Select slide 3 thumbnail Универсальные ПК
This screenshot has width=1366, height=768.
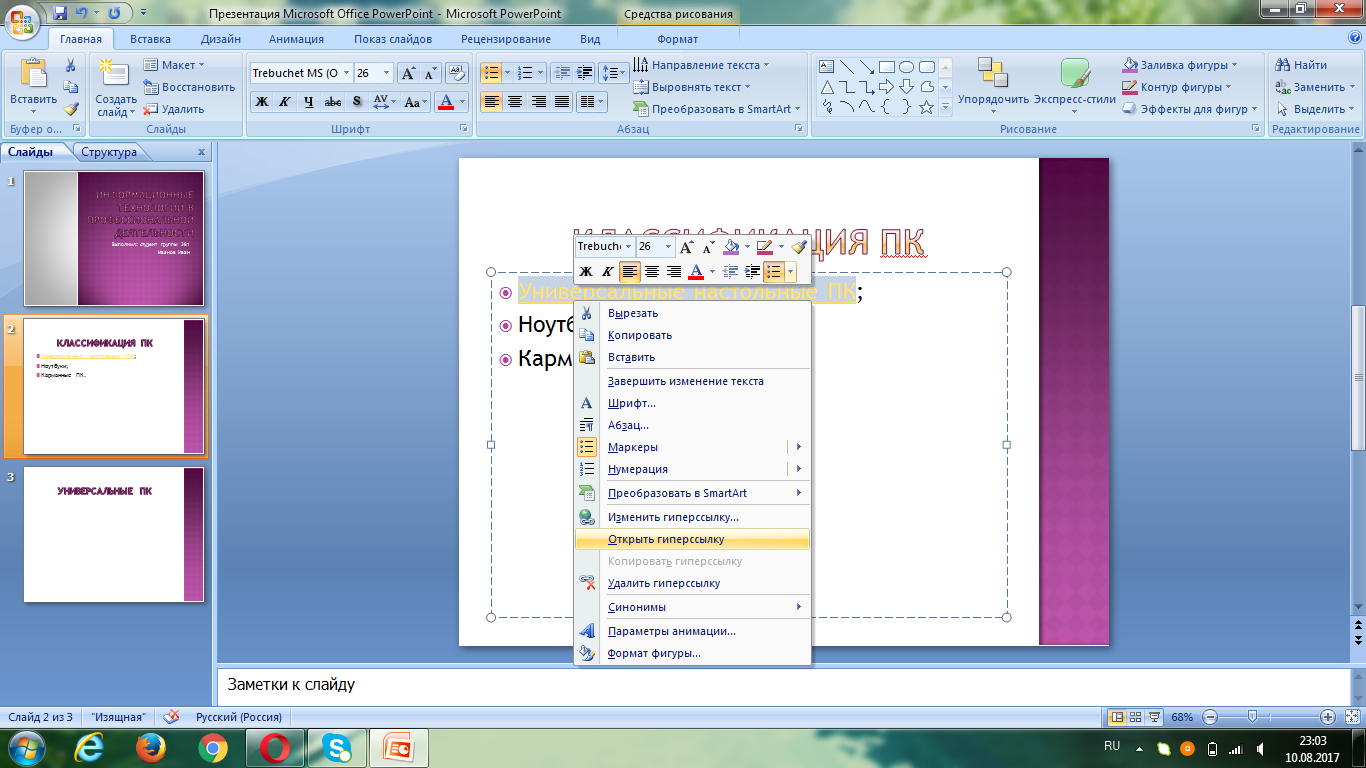(114, 534)
